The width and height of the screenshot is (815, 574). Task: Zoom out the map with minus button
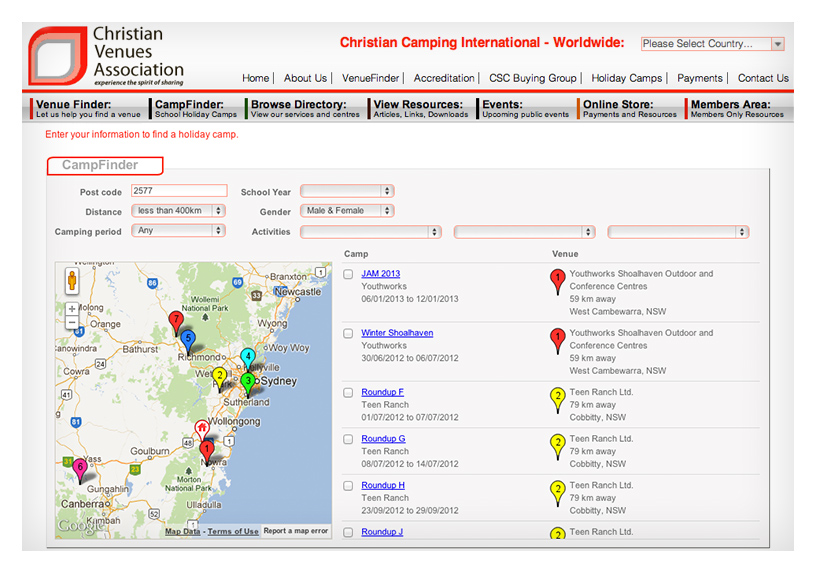[x=72, y=322]
